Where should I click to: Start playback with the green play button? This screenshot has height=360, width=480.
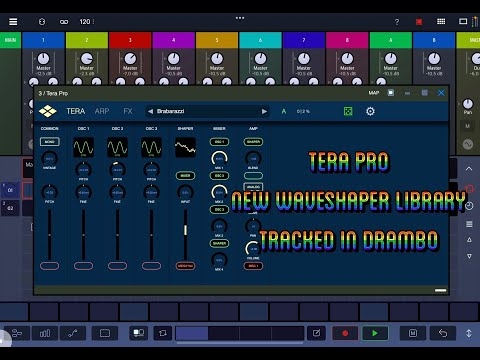tap(375, 333)
